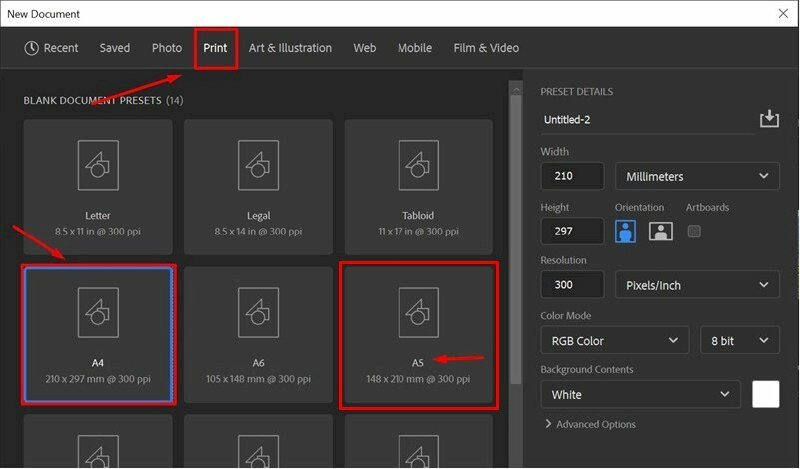The width and height of the screenshot is (800, 469).
Task: Expand Advanced Options
Action: (590, 424)
